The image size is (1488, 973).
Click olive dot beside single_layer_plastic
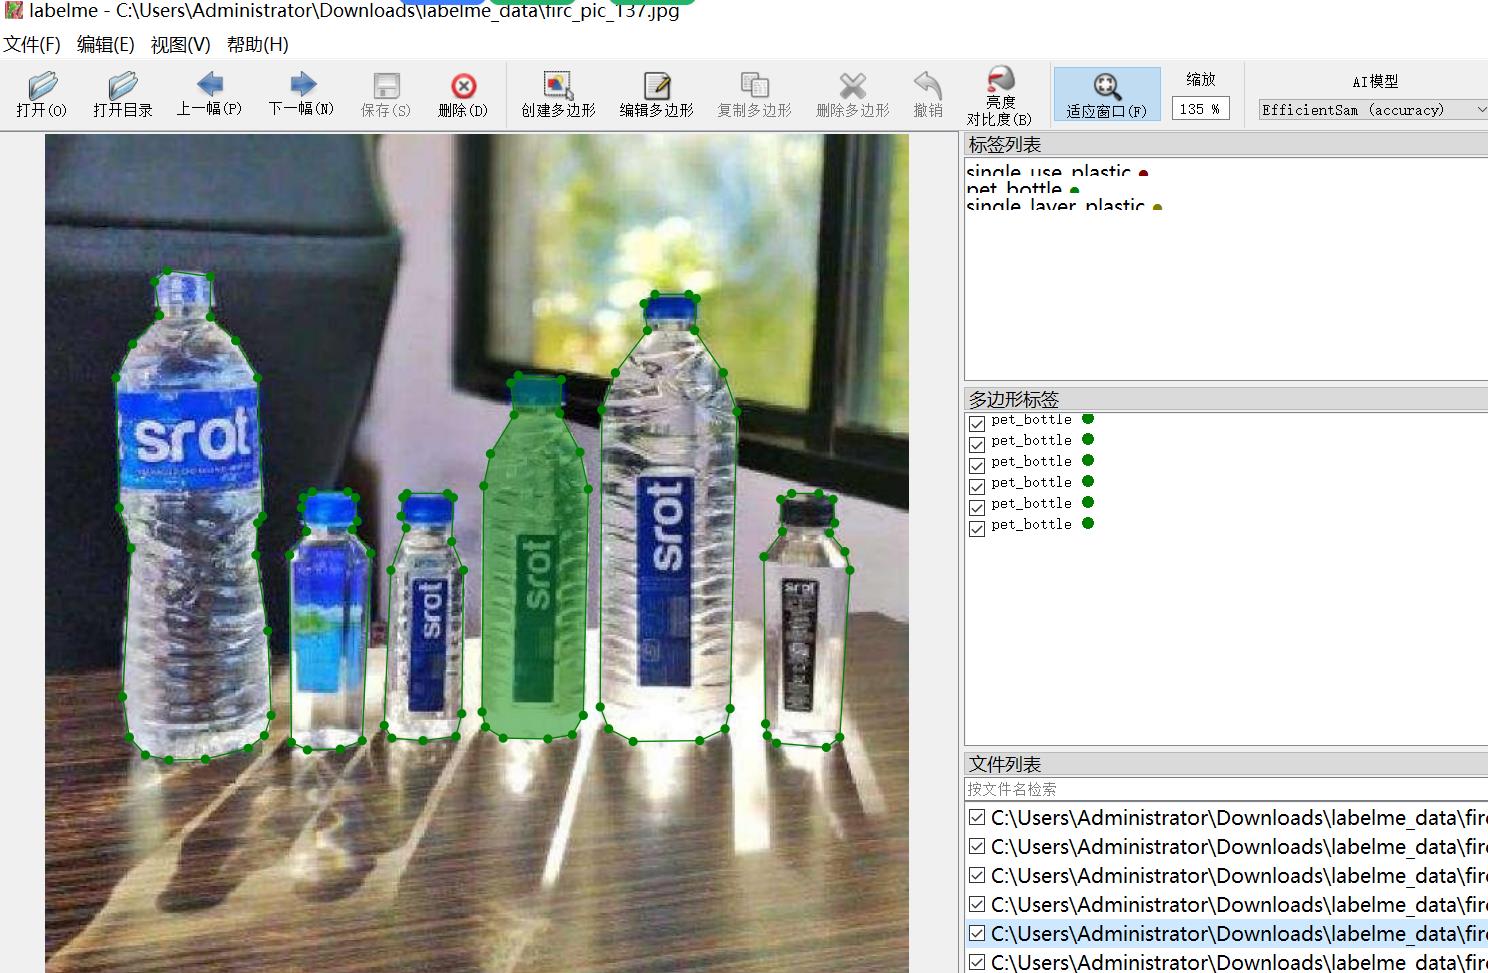point(1157,208)
